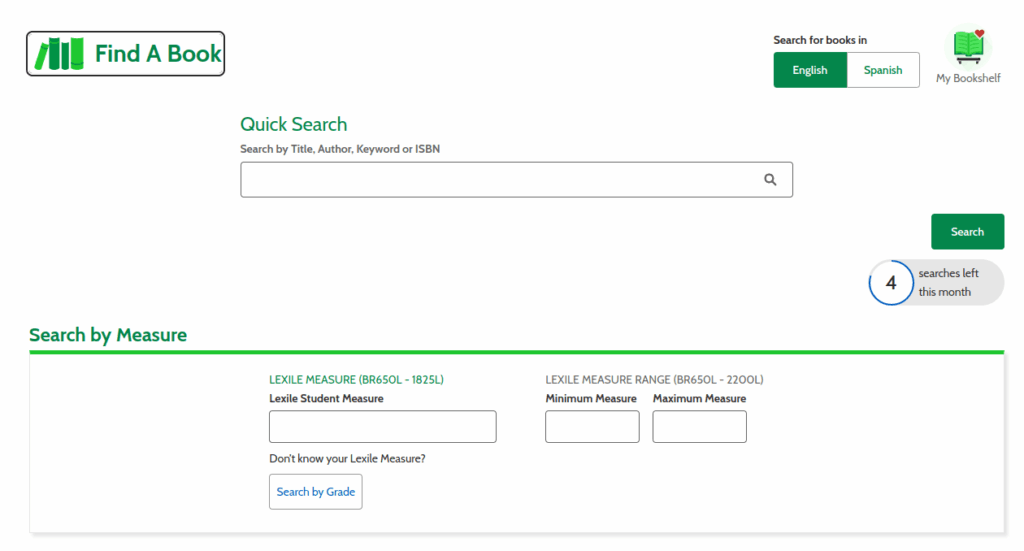Open the Search by Grade option
Image resolution: width=1024 pixels, height=551 pixels.
tap(315, 492)
